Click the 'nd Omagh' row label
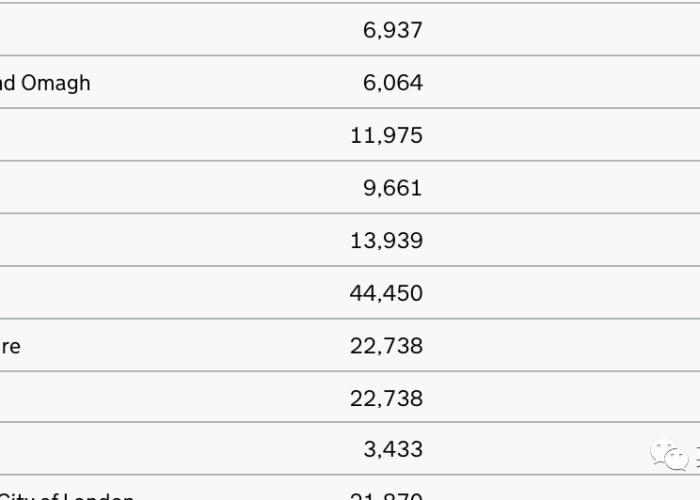700x500 pixels. 45,83
